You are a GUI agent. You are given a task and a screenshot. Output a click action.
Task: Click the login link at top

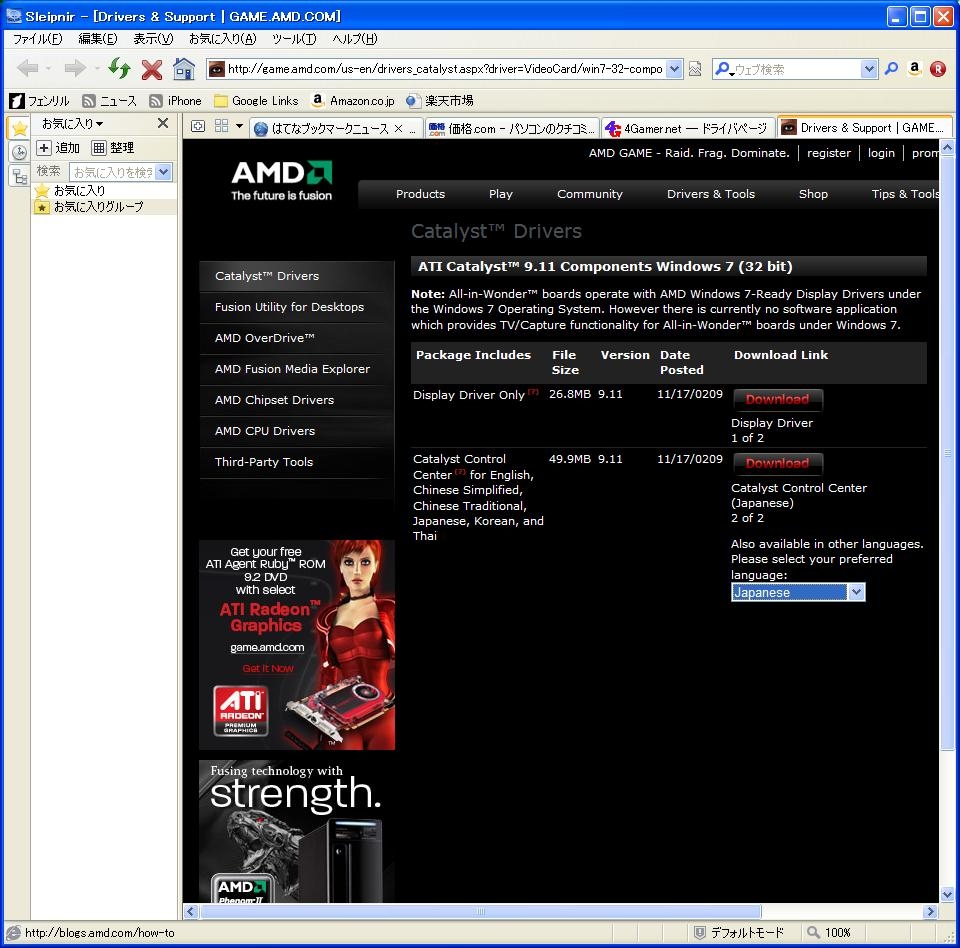(881, 153)
